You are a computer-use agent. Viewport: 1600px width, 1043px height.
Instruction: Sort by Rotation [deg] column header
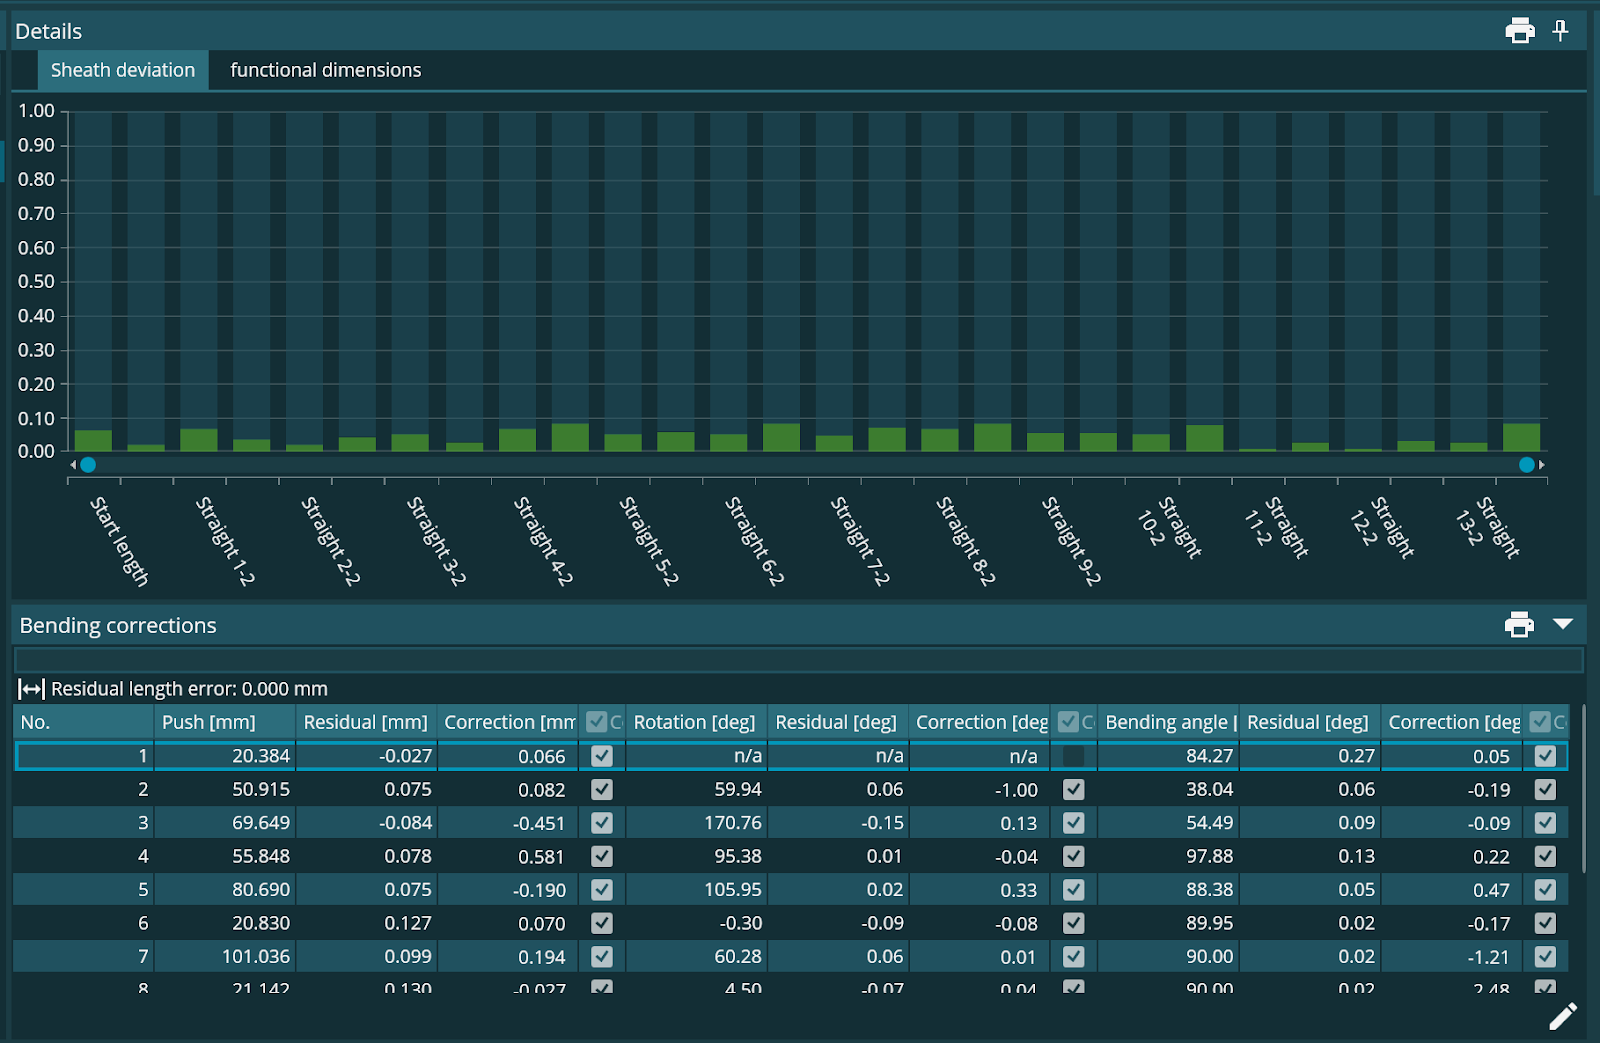tap(696, 722)
